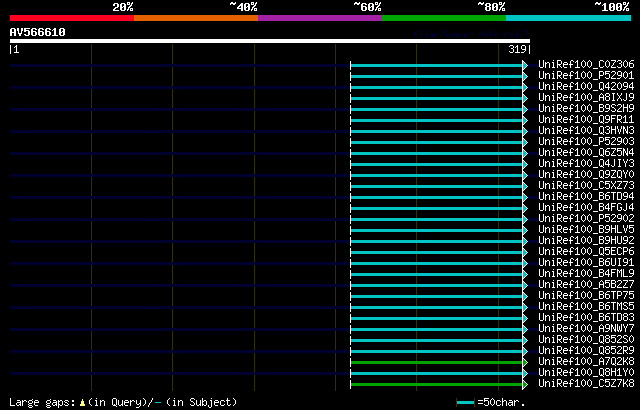Click the UniRef100_B6TD94 label
The height and width of the screenshot is (410, 640).
[x=586, y=197]
